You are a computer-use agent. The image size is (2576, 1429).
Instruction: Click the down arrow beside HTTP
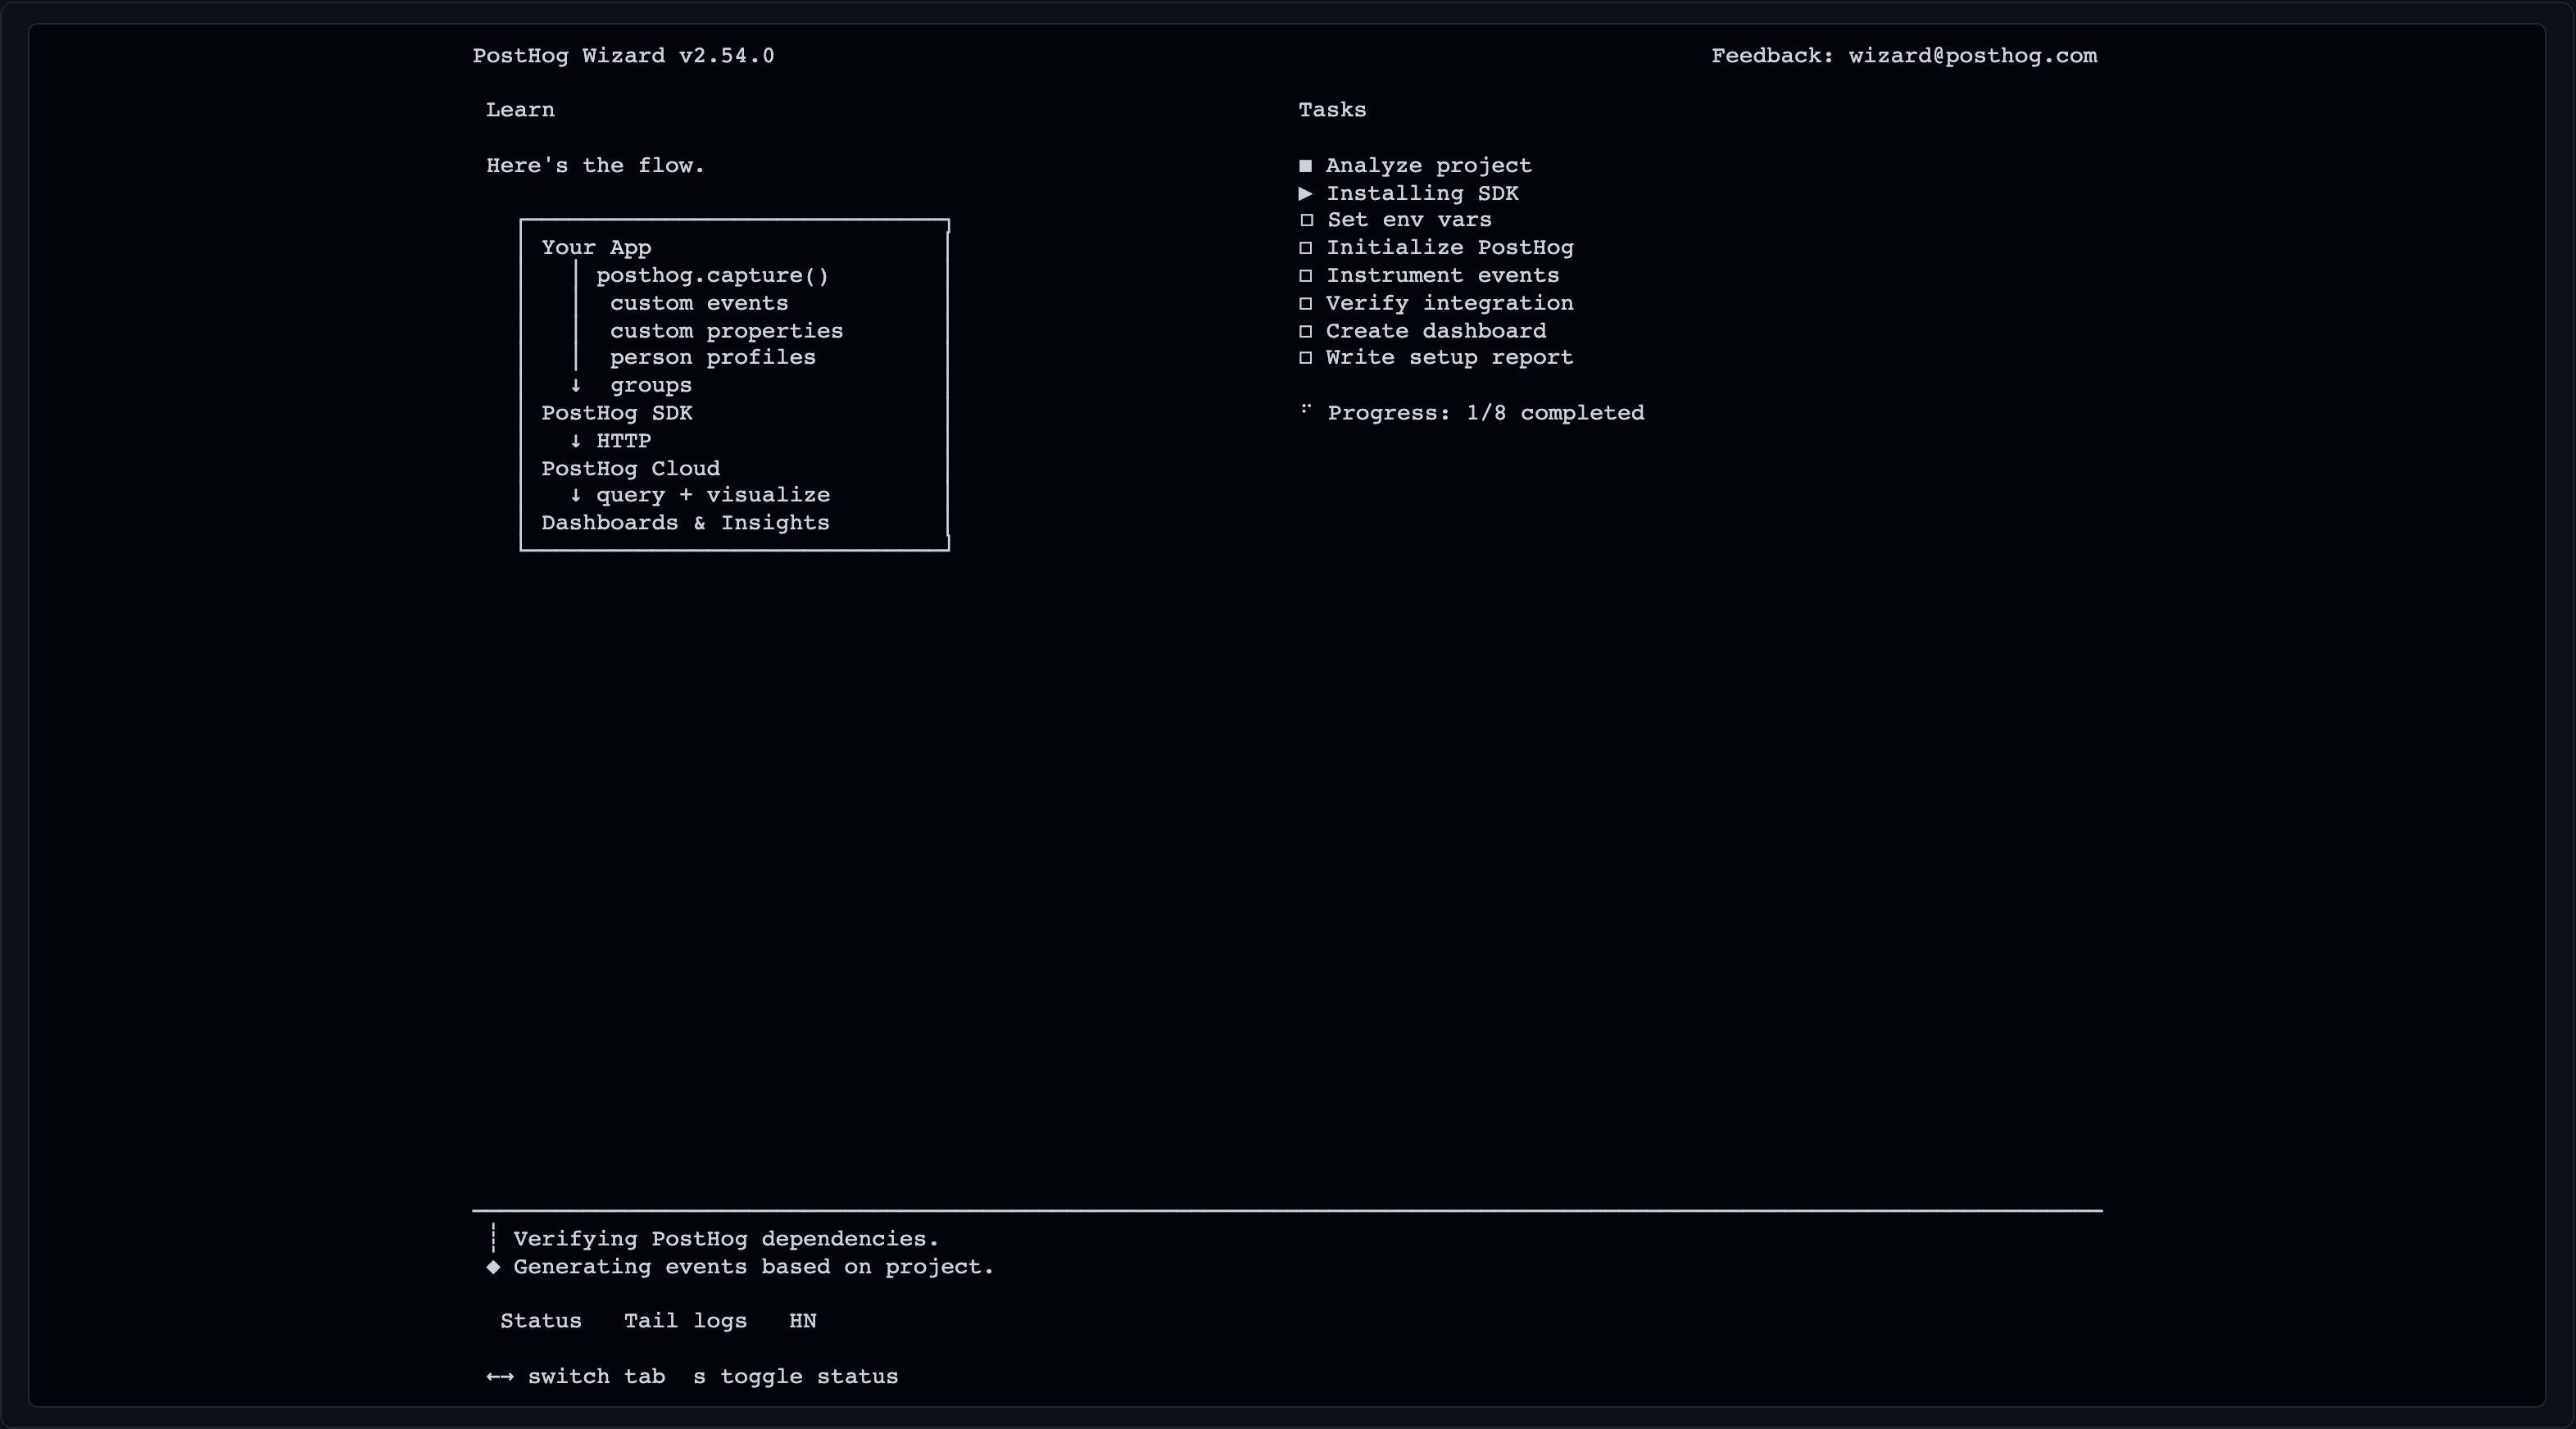[x=575, y=441]
